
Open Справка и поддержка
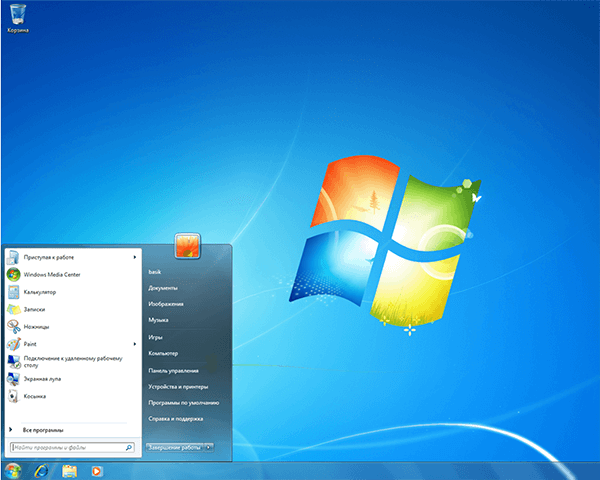(176, 419)
